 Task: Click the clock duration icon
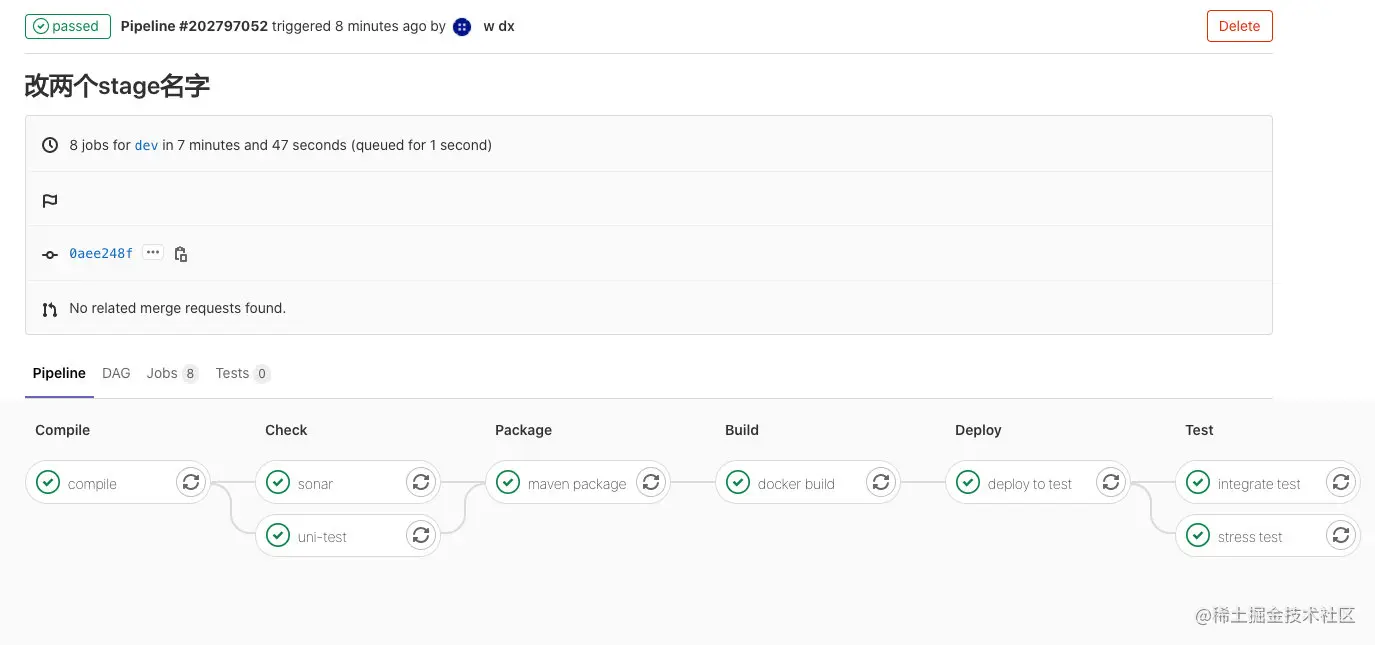50,145
